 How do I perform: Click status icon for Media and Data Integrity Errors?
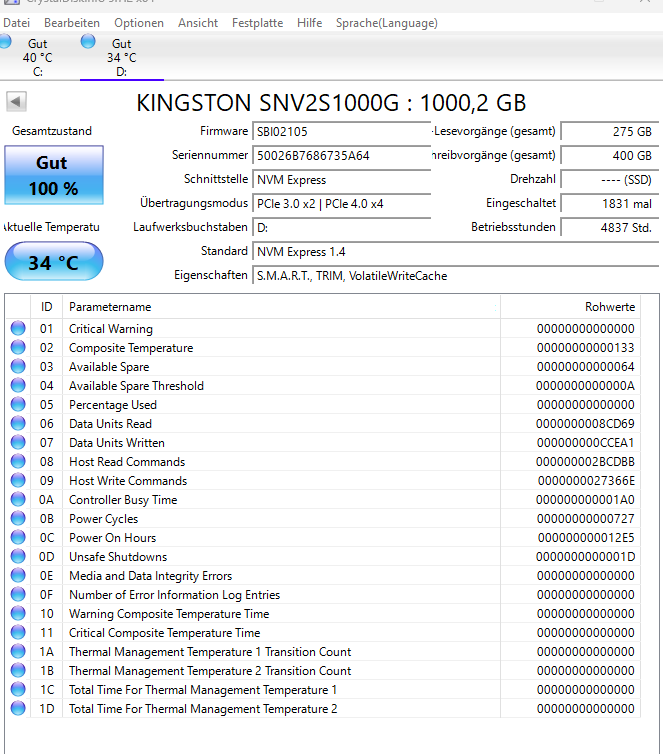click(18, 575)
